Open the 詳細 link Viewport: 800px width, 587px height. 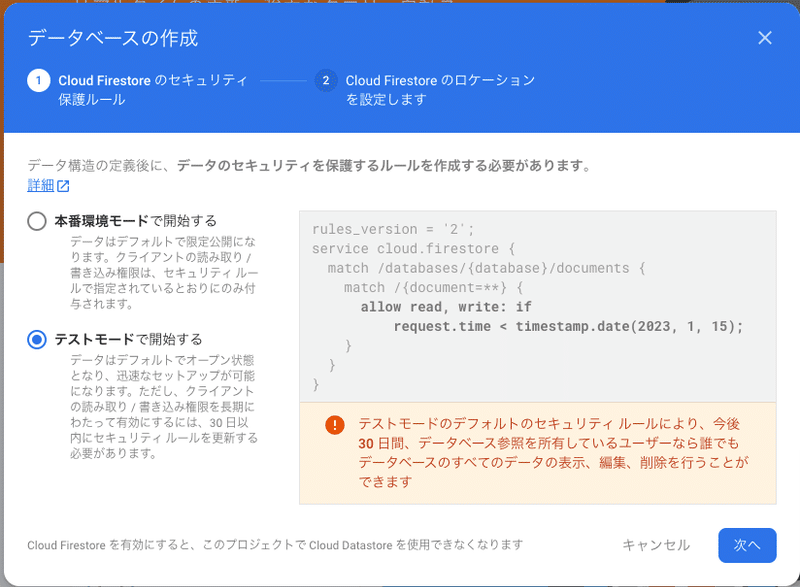tap(41, 186)
